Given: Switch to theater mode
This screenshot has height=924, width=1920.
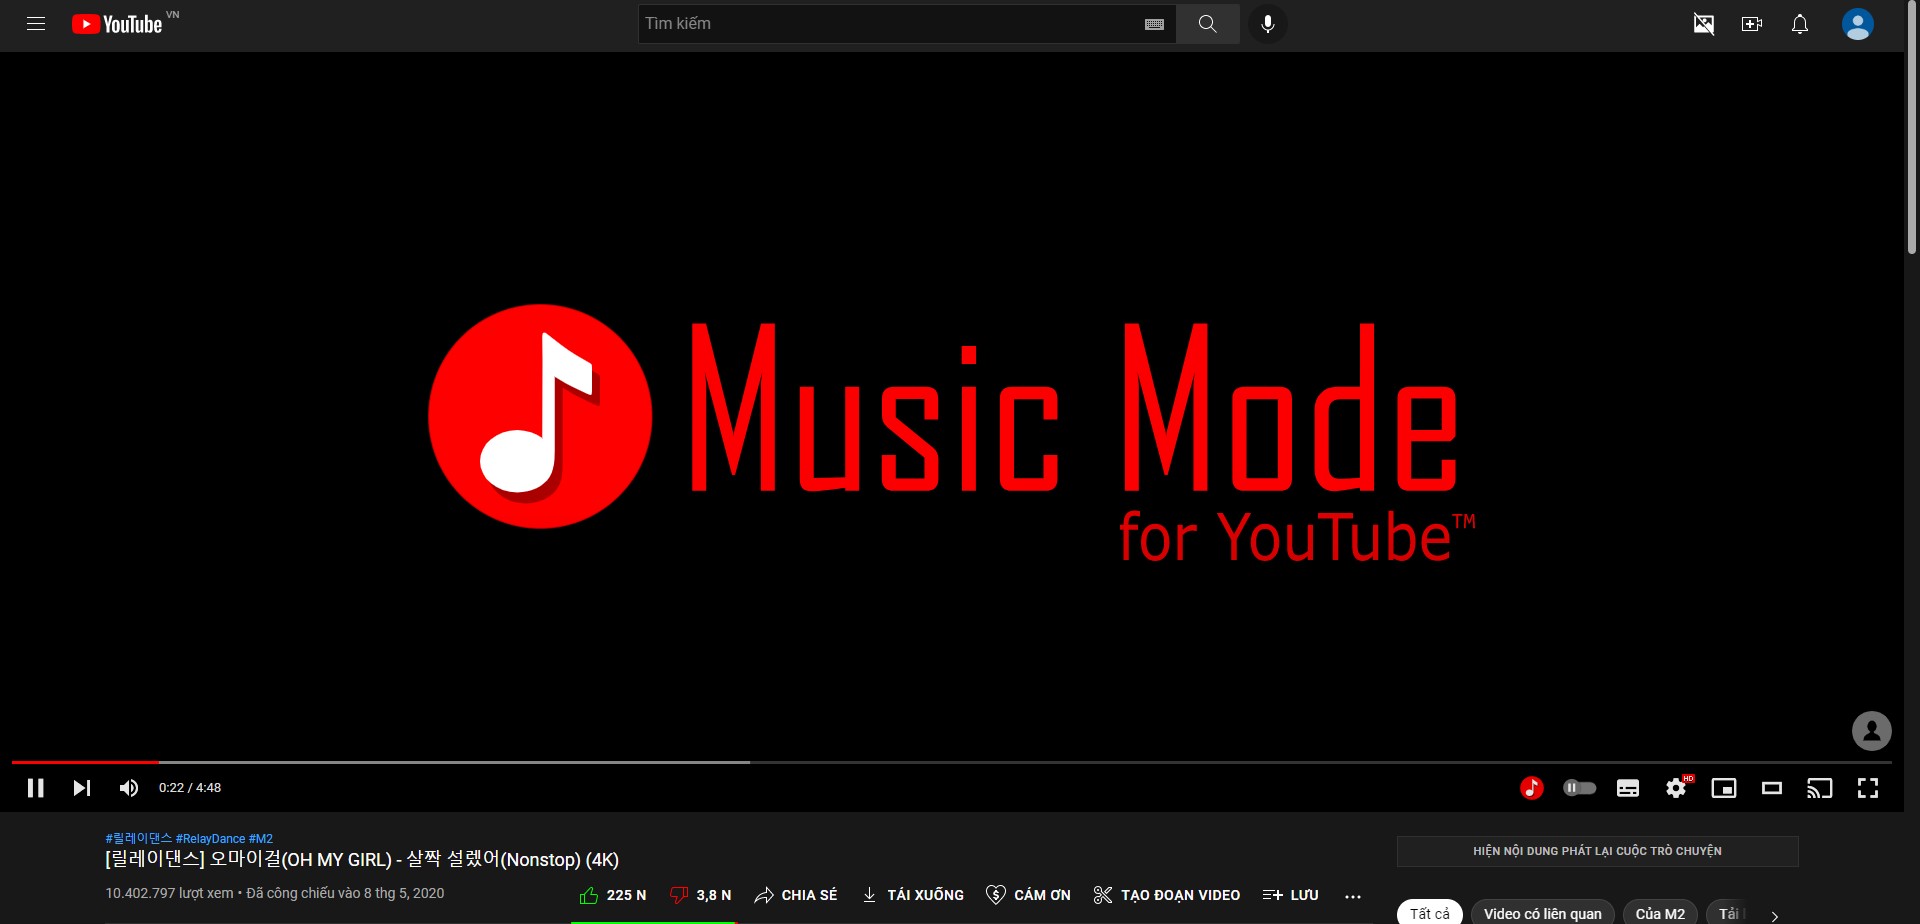Looking at the screenshot, I should [x=1772, y=788].
